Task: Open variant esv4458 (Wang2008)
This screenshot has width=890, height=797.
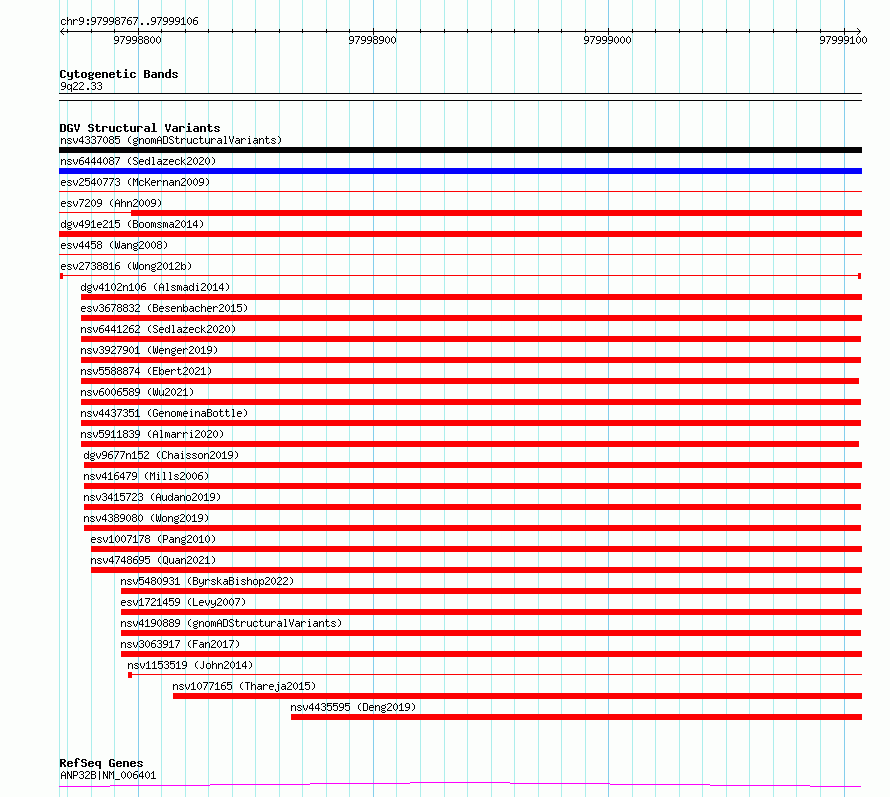Action: pos(114,245)
